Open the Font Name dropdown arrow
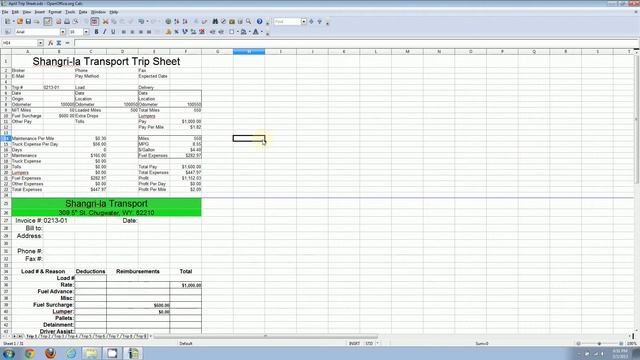This screenshot has height=360, width=640. coord(63,32)
